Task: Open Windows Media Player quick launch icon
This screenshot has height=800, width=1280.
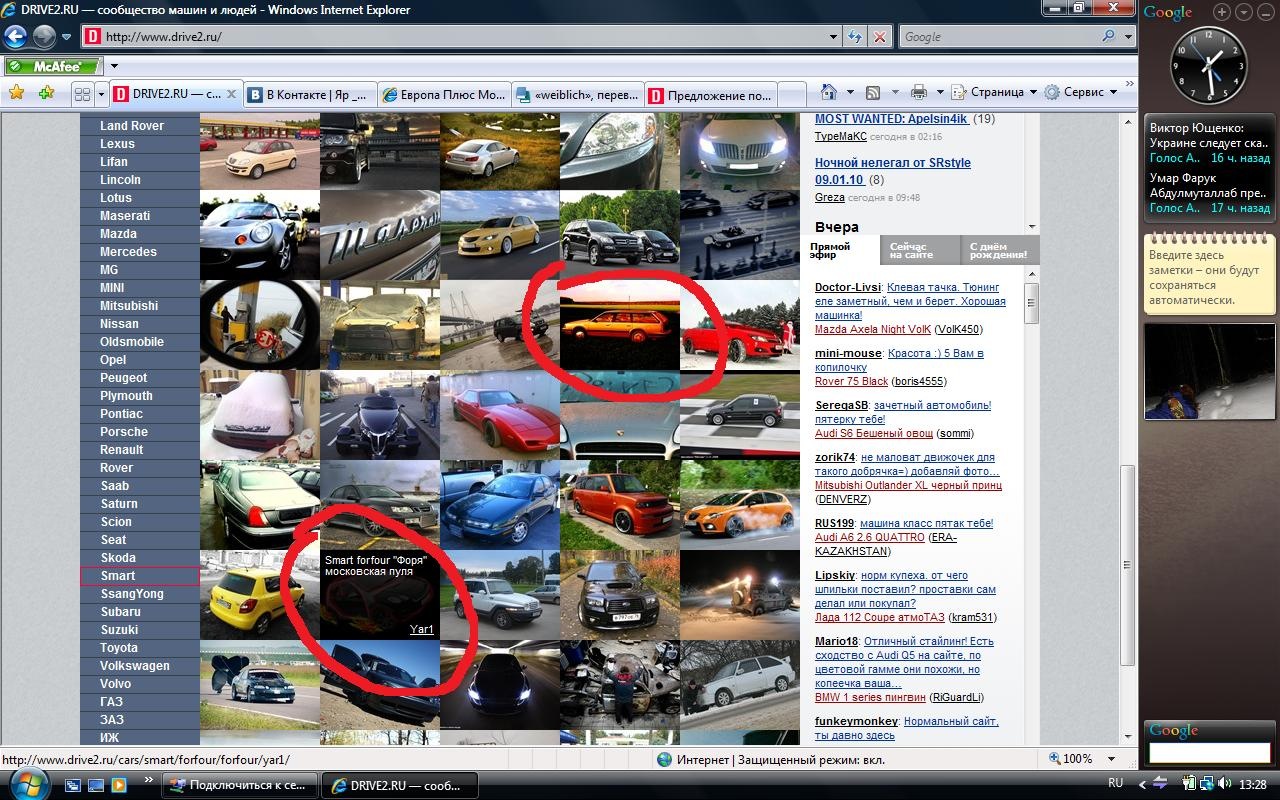Action: point(119,785)
